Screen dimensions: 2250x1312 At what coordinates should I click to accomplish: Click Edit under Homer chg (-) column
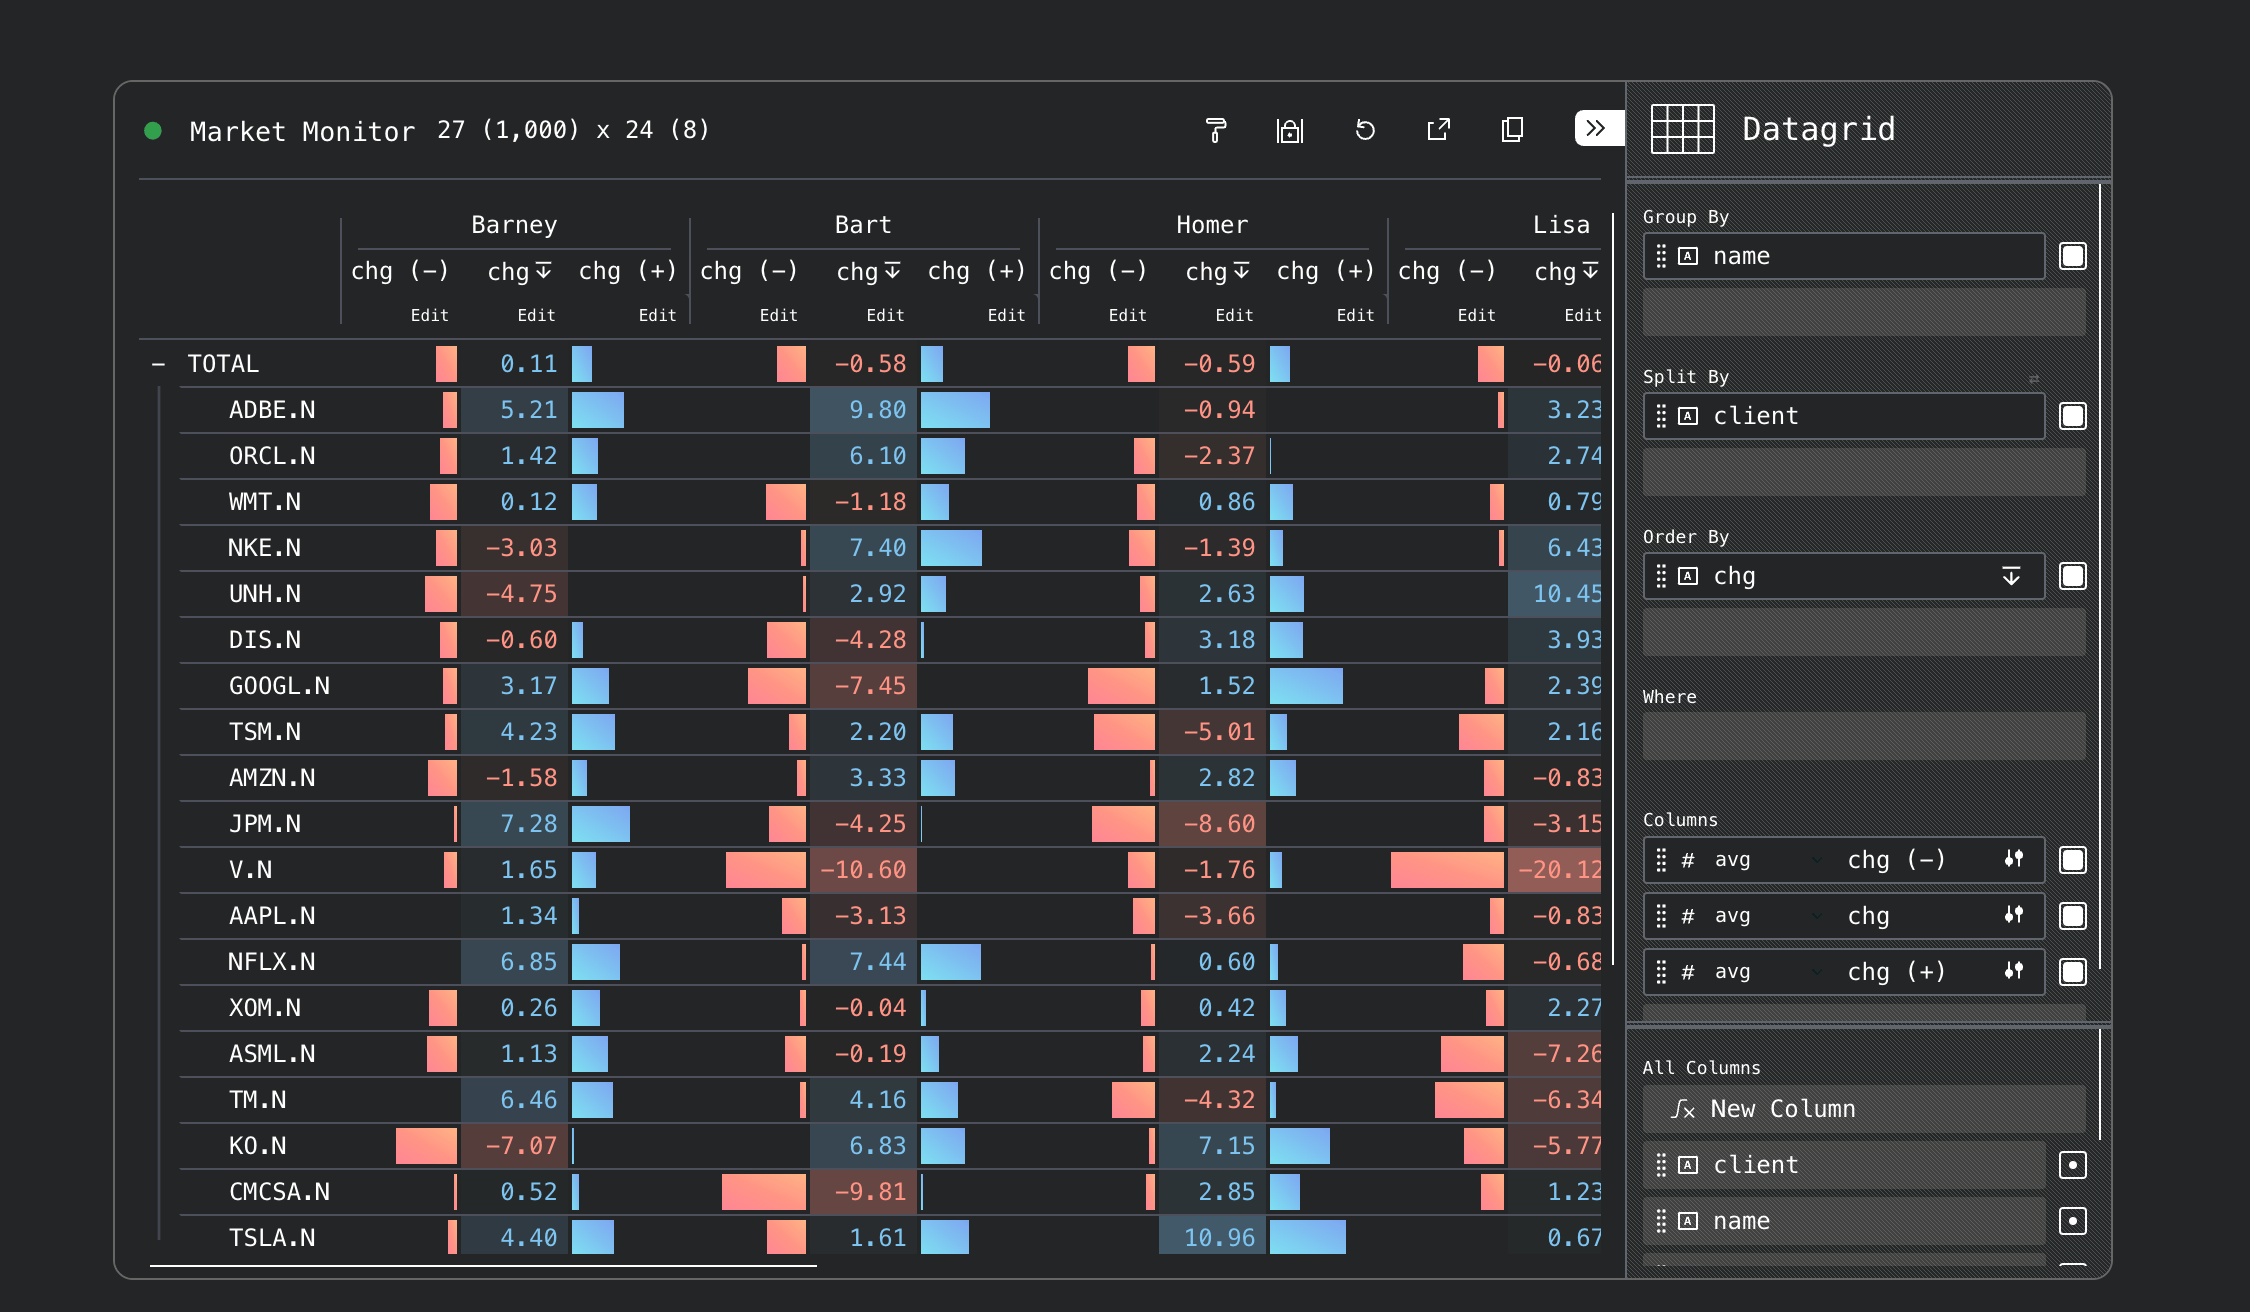(1127, 315)
